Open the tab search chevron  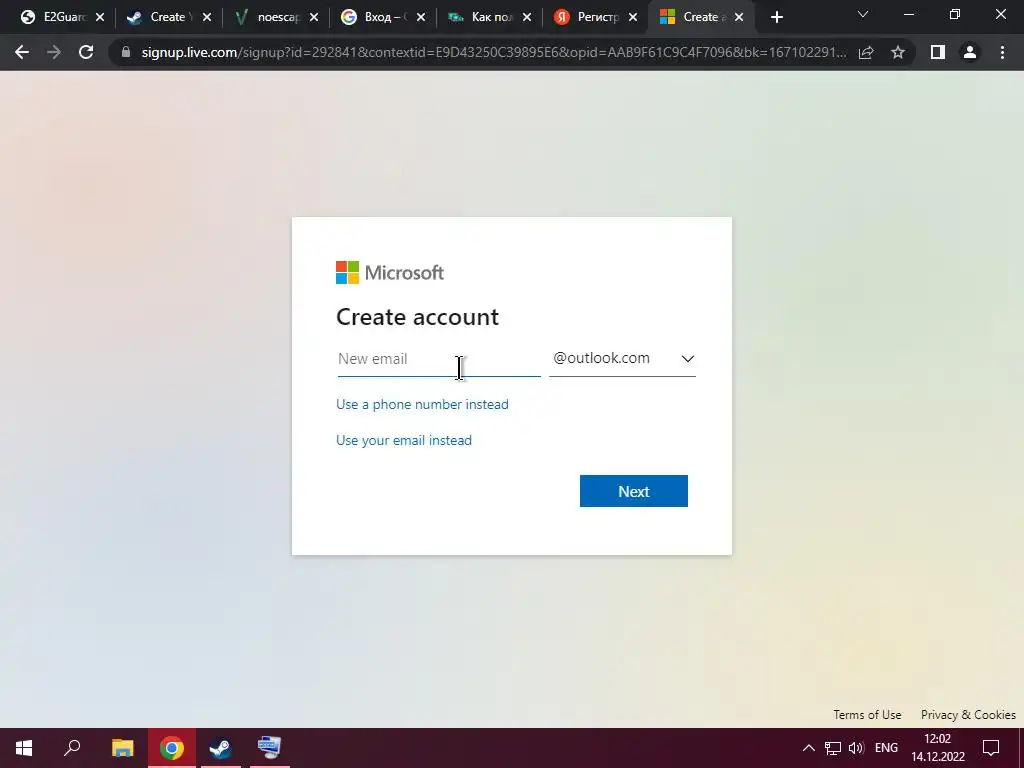point(863,14)
